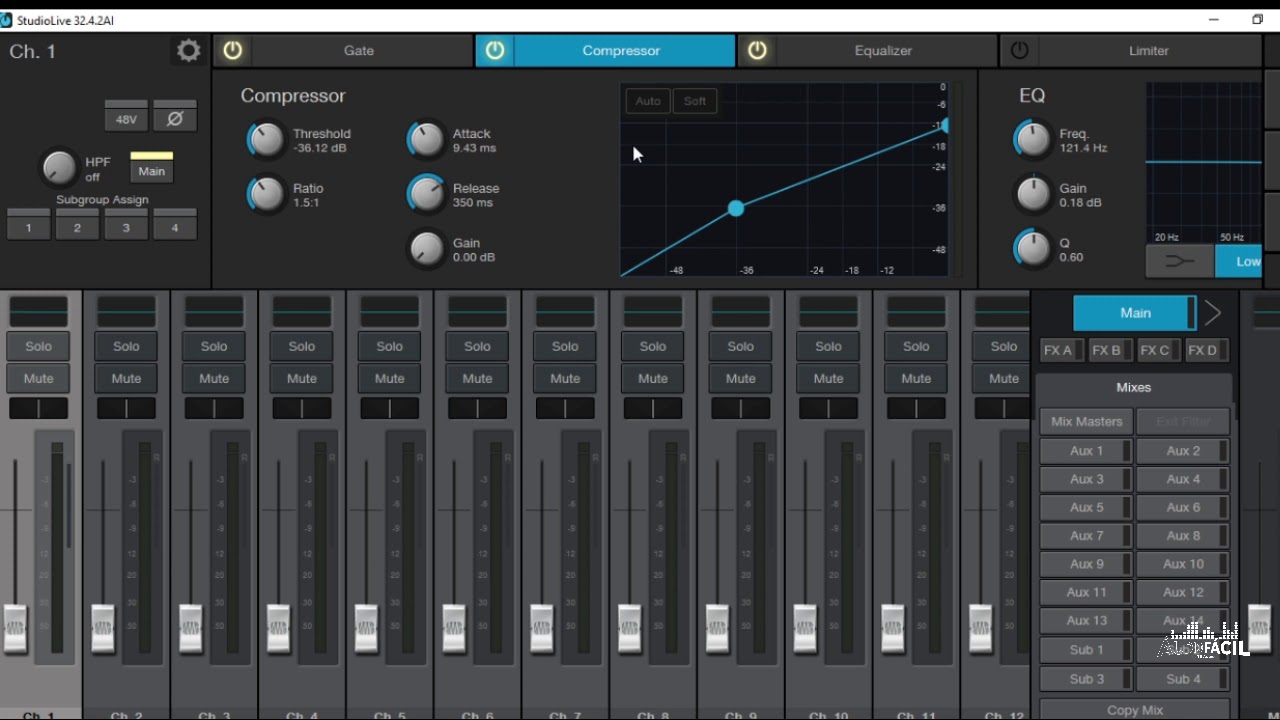Click the compressor Ratio knob

click(266, 195)
